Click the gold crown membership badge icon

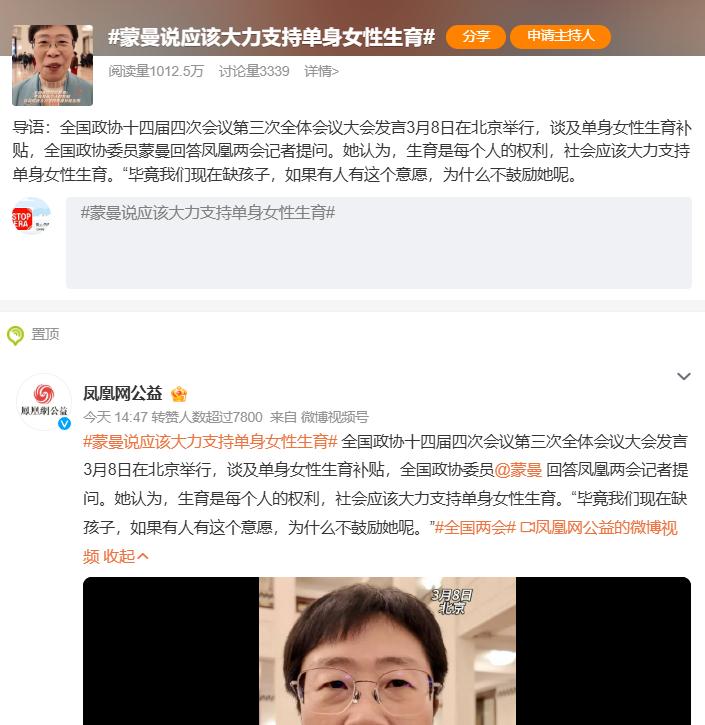(x=179, y=394)
